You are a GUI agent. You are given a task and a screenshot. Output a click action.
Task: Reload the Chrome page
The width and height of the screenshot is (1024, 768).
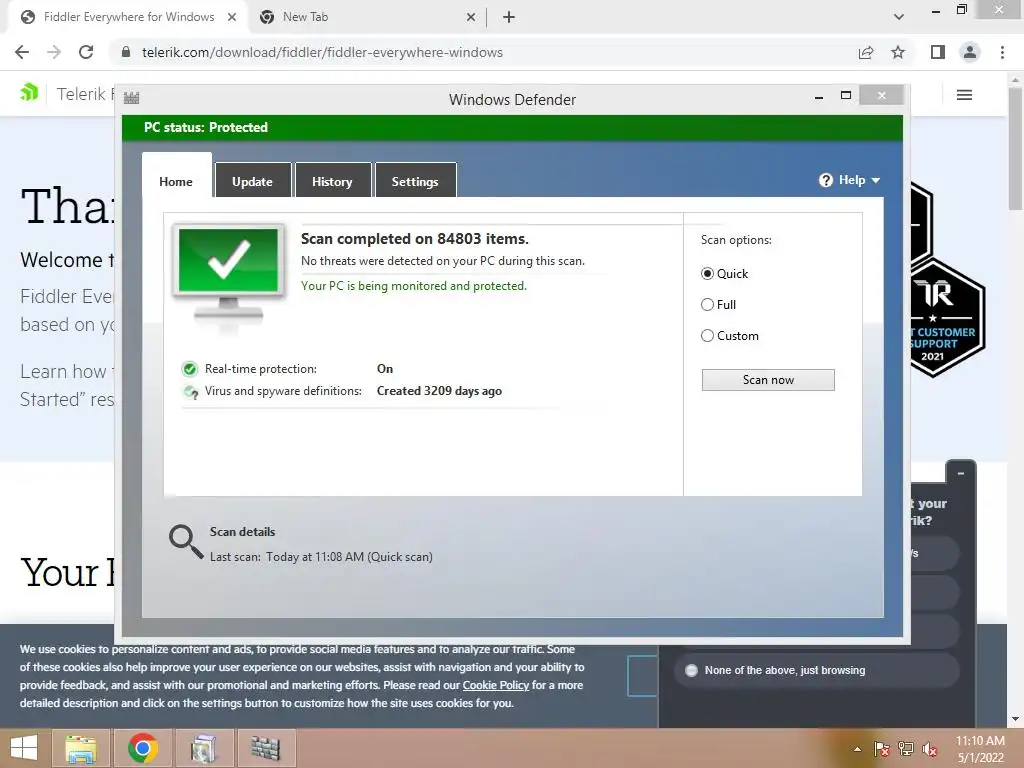86,52
